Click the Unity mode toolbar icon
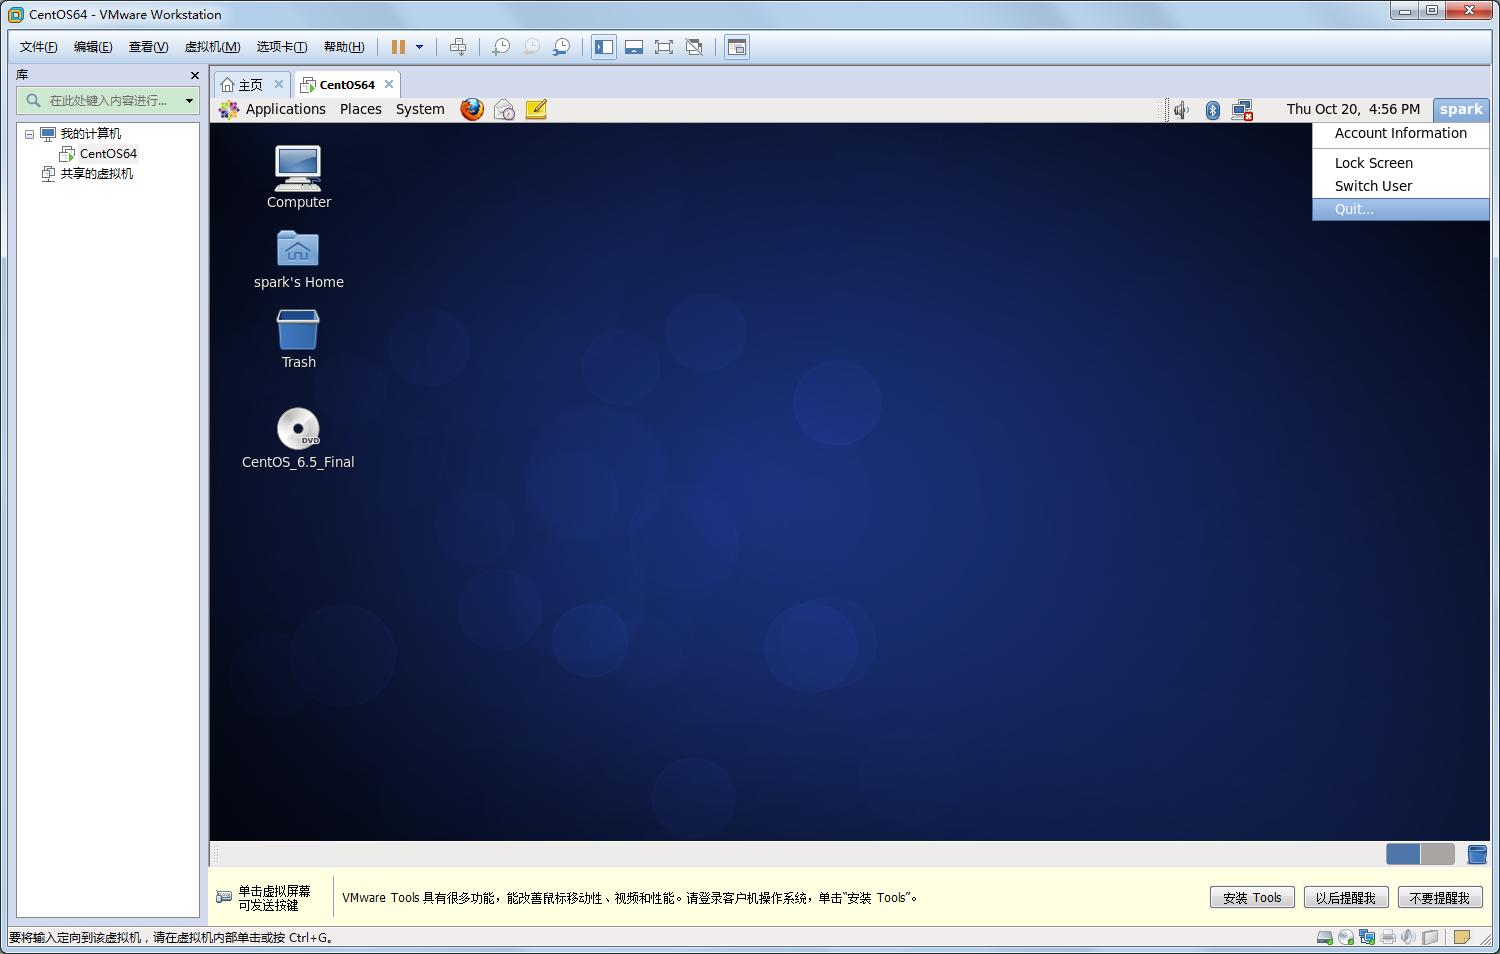The height and width of the screenshot is (954, 1500). (694, 47)
